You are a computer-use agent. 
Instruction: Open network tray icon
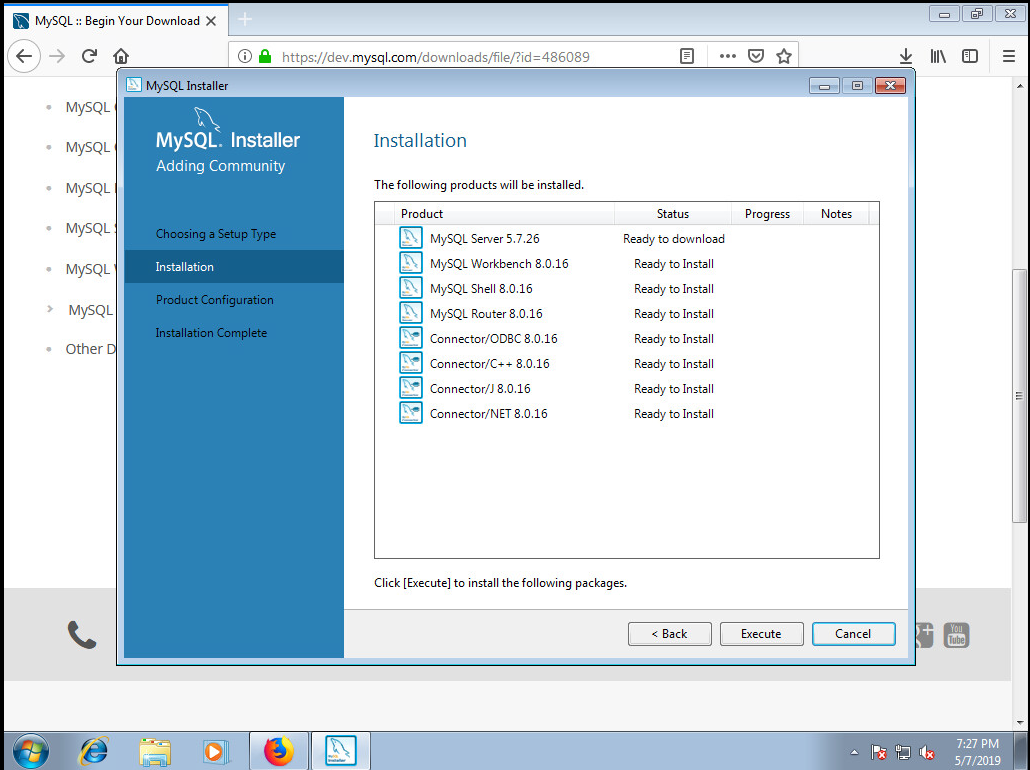click(x=903, y=752)
